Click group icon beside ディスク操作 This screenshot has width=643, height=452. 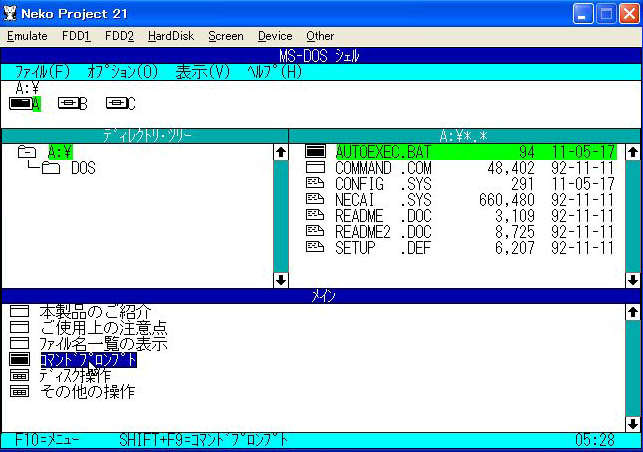[x=19, y=375]
